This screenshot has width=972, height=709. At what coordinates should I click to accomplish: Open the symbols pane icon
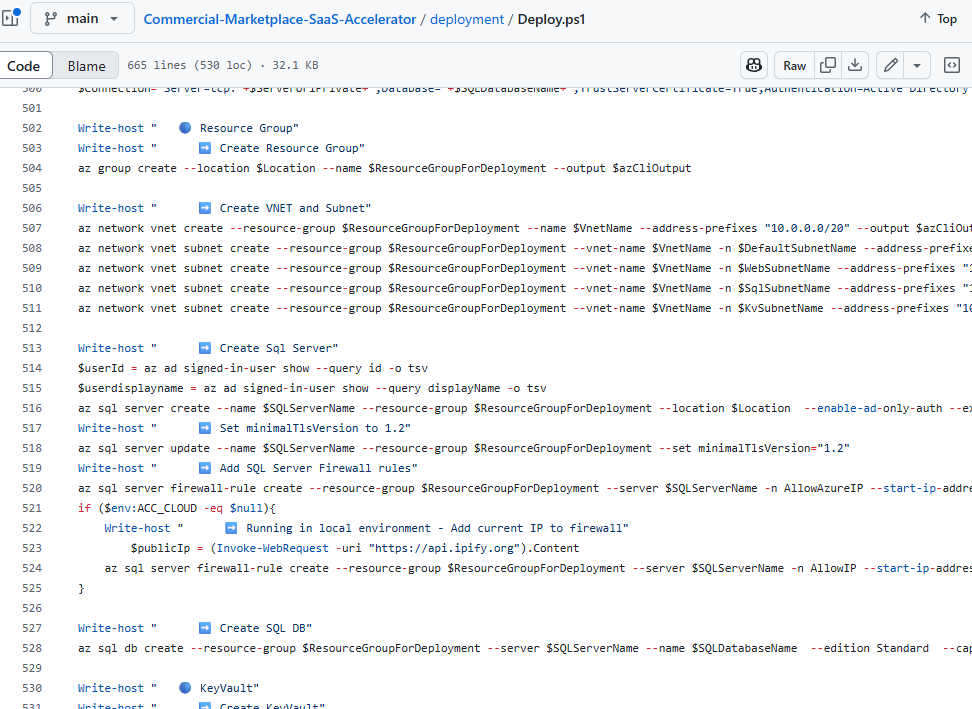(952, 65)
